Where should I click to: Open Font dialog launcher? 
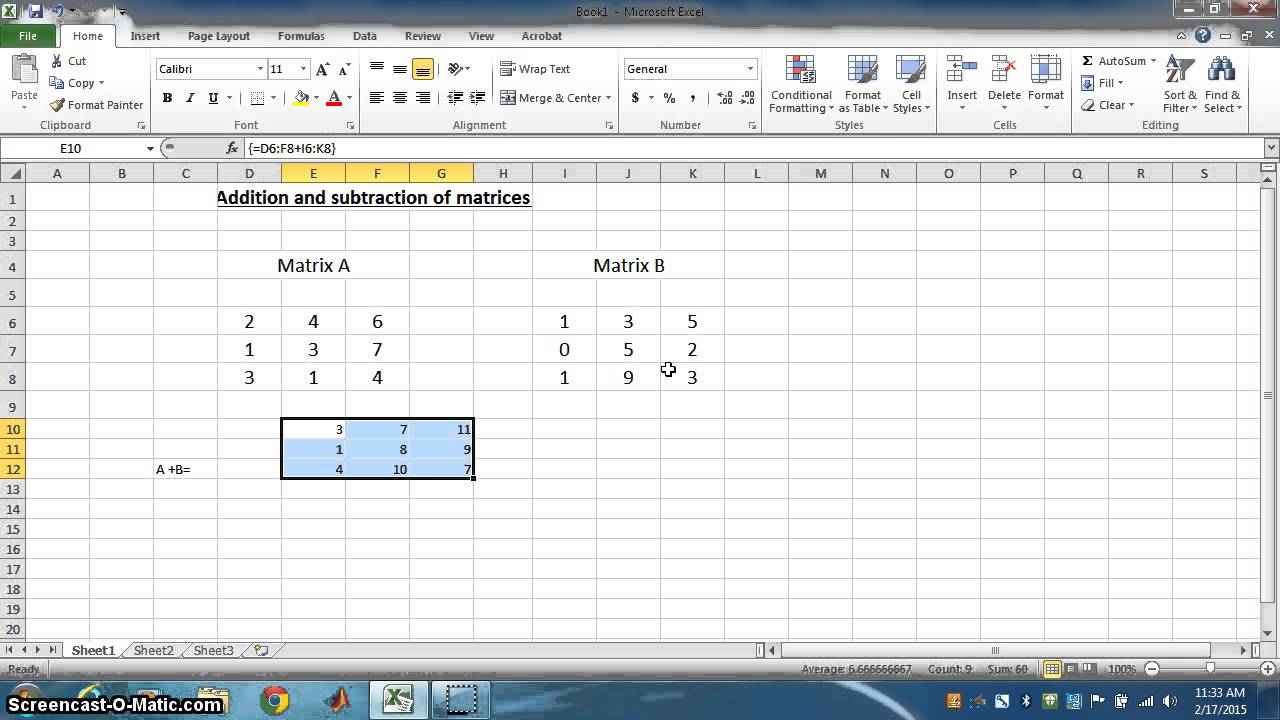click(x=350, y=126)
